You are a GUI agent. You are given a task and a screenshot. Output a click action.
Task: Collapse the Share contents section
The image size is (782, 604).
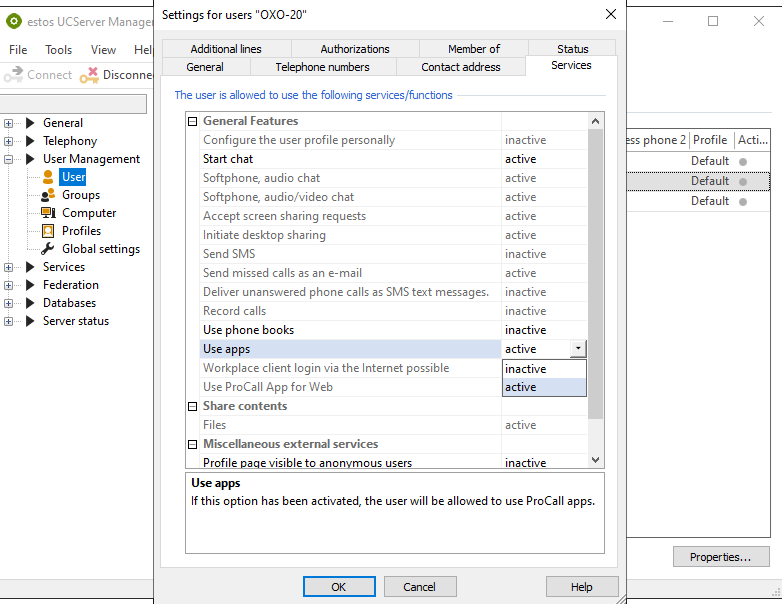[x=193, y=406]
